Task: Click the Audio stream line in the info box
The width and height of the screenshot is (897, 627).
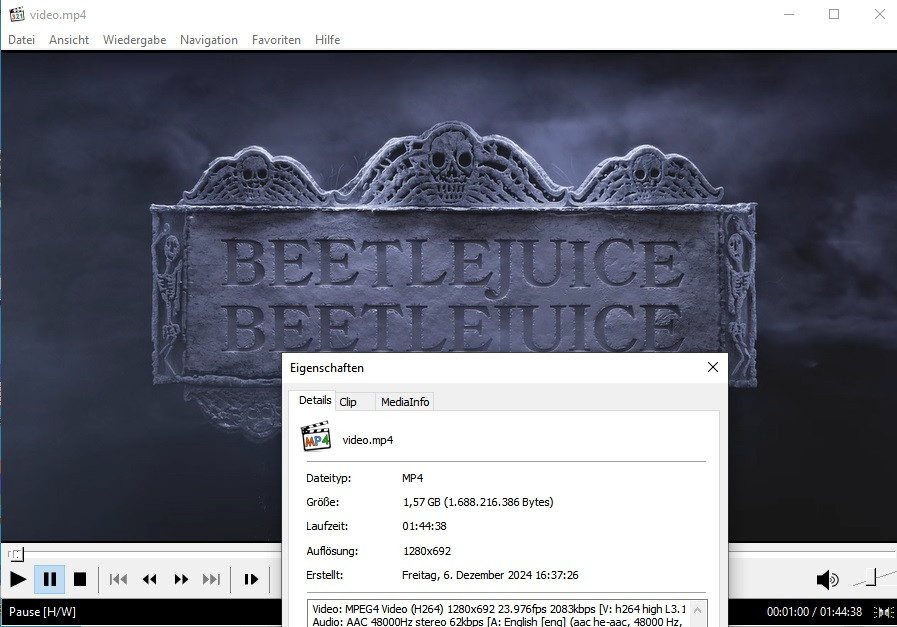Action: coord(497,622)
